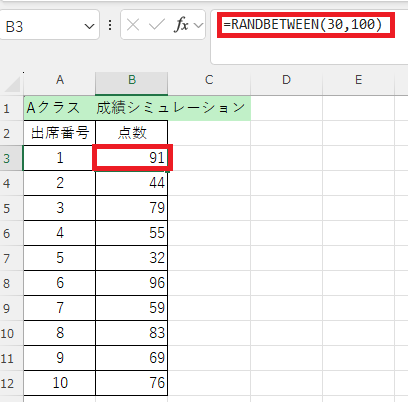Expand the dropdown next to fx

pos(198,25)
